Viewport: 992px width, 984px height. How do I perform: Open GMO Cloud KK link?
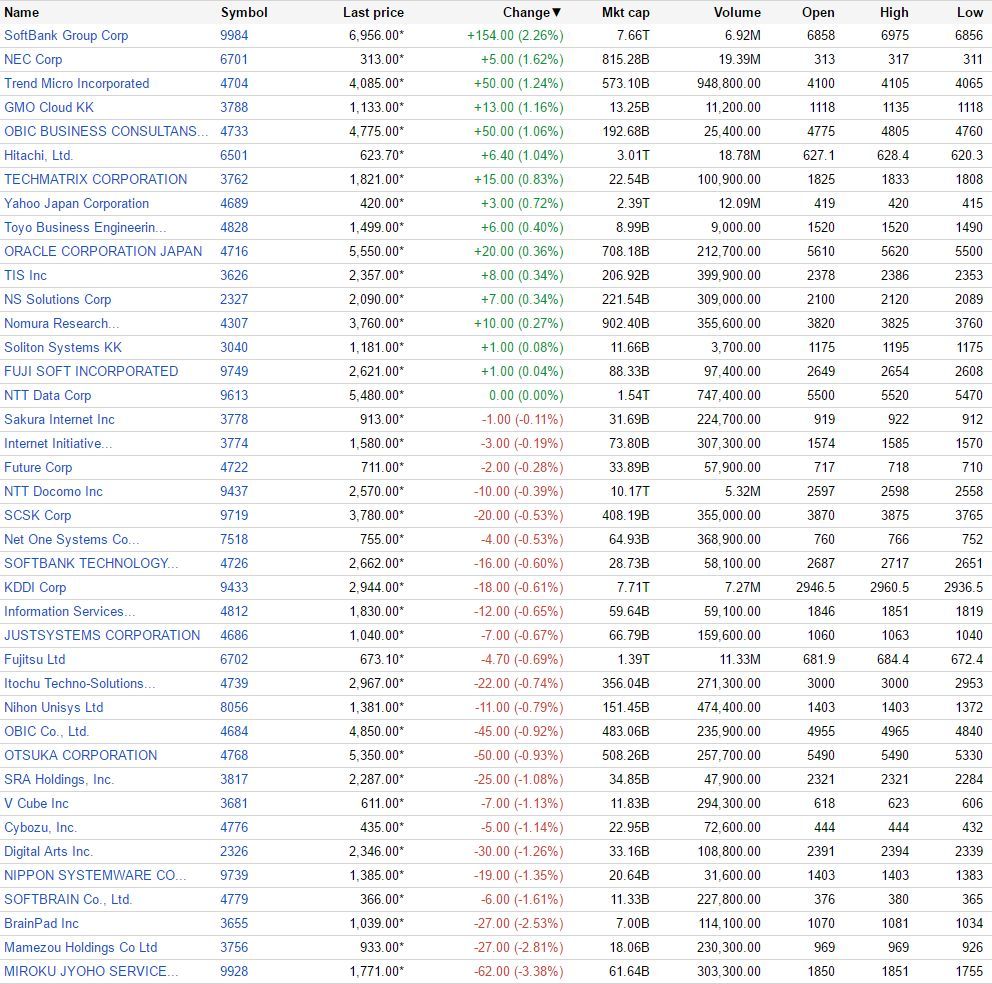pyautogui.click(x=49, y=108)
